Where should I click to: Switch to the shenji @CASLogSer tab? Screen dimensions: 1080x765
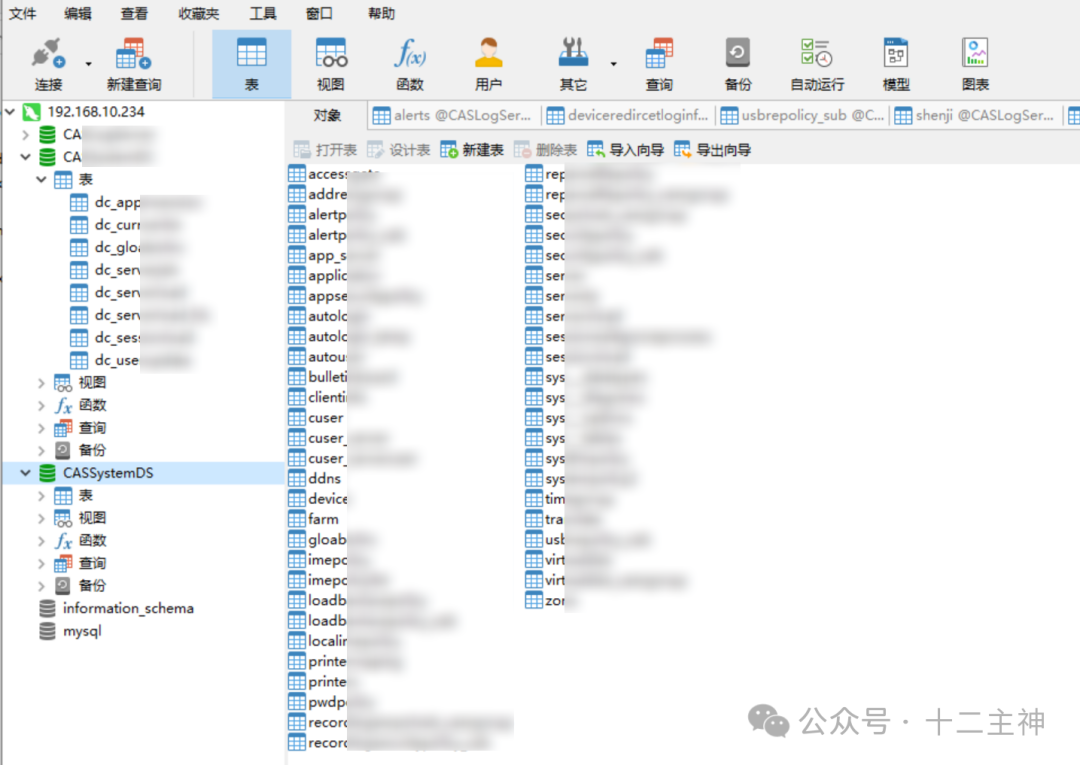pyautogui.click(x=976, y=116)
